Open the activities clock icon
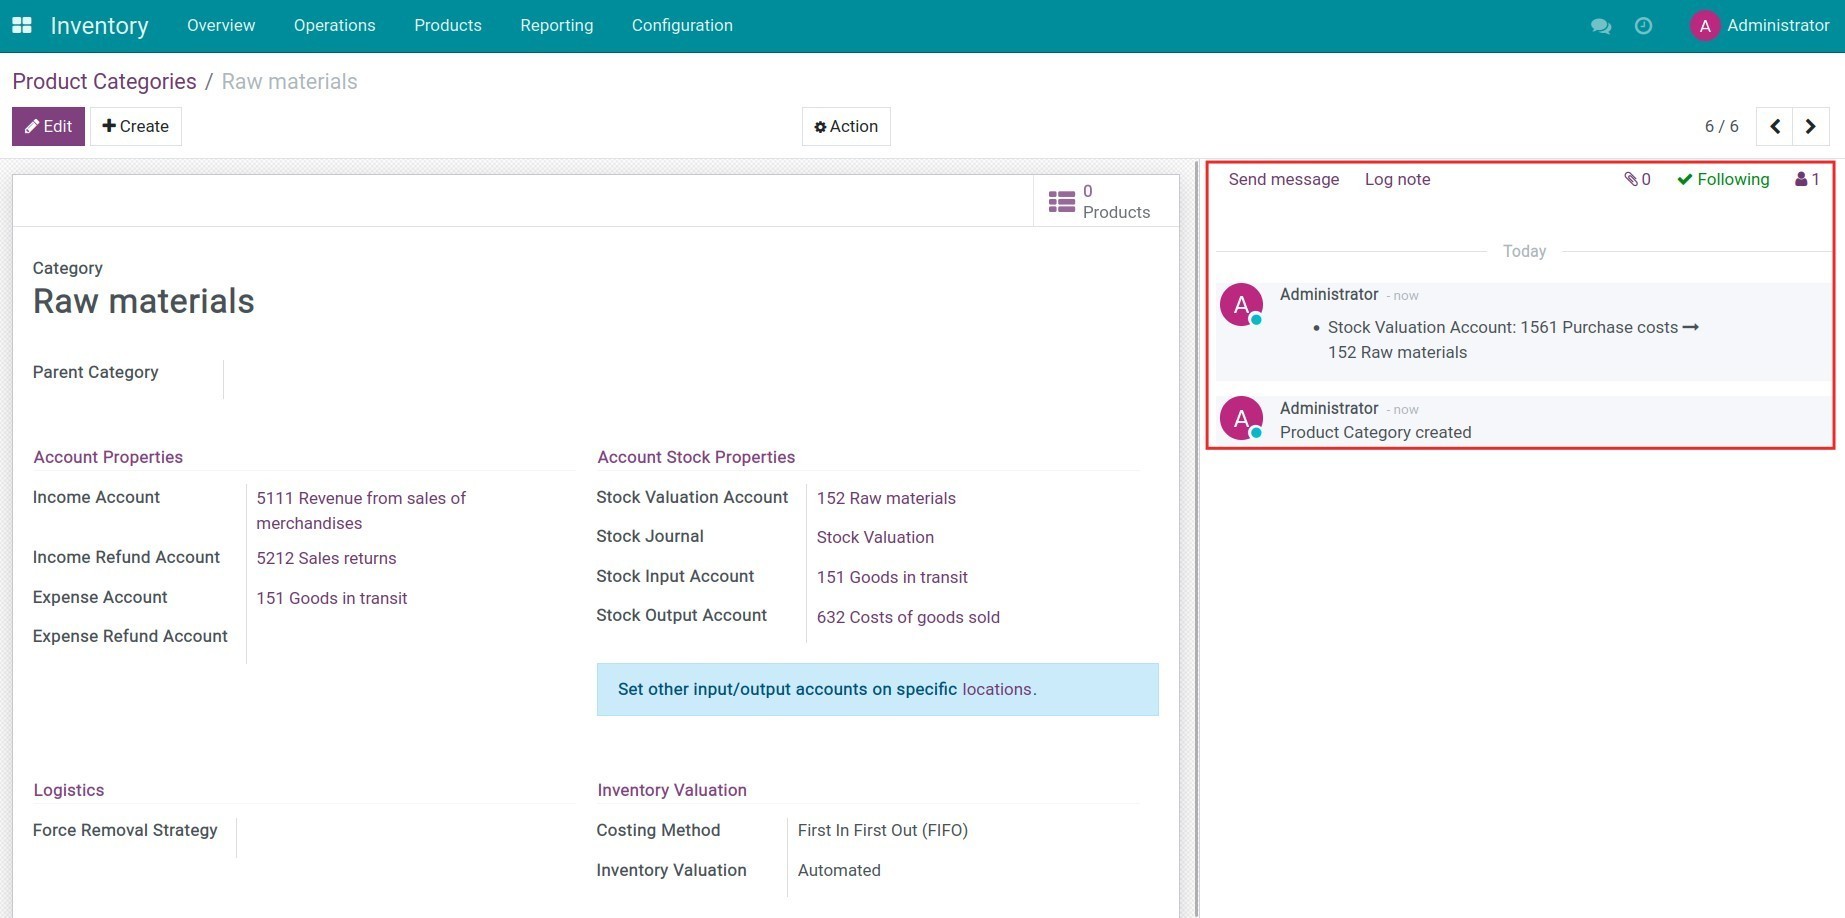Image resolution: width=1845 pixels, height=918 pixels. click(1643, 26)
